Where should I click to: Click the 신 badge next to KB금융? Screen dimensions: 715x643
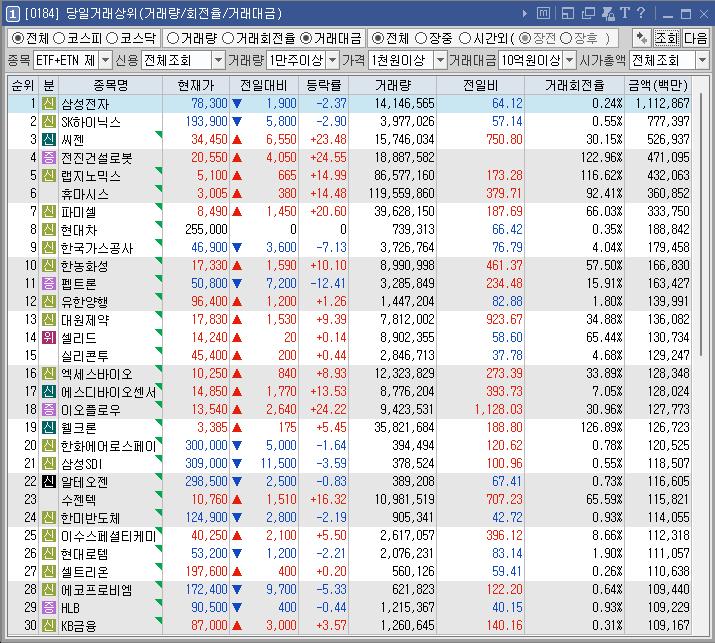coord(49,625)
